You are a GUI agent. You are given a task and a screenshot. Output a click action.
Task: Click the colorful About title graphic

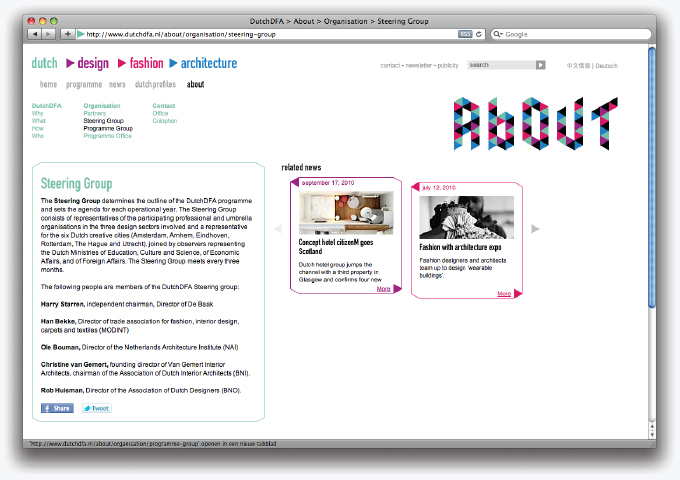536,124
